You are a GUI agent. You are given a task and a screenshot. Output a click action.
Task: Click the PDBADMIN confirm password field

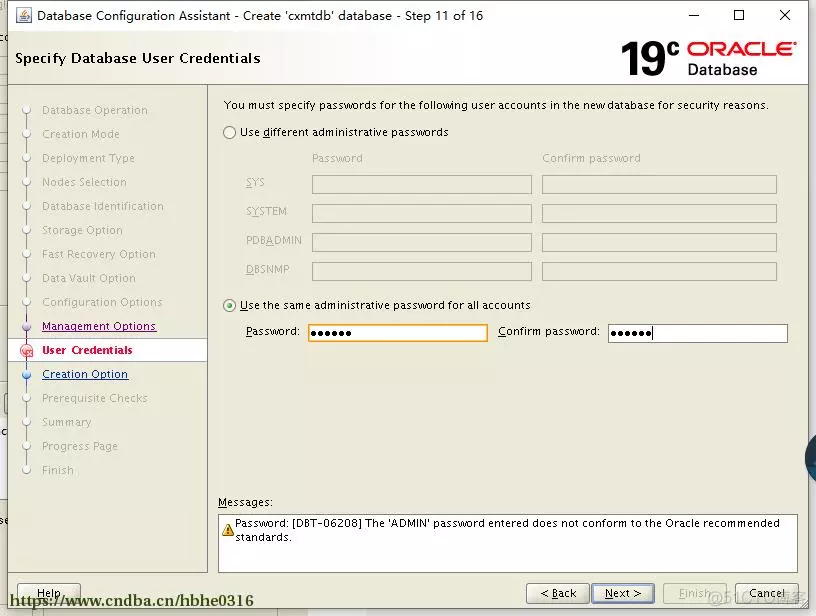pos(659,242)
